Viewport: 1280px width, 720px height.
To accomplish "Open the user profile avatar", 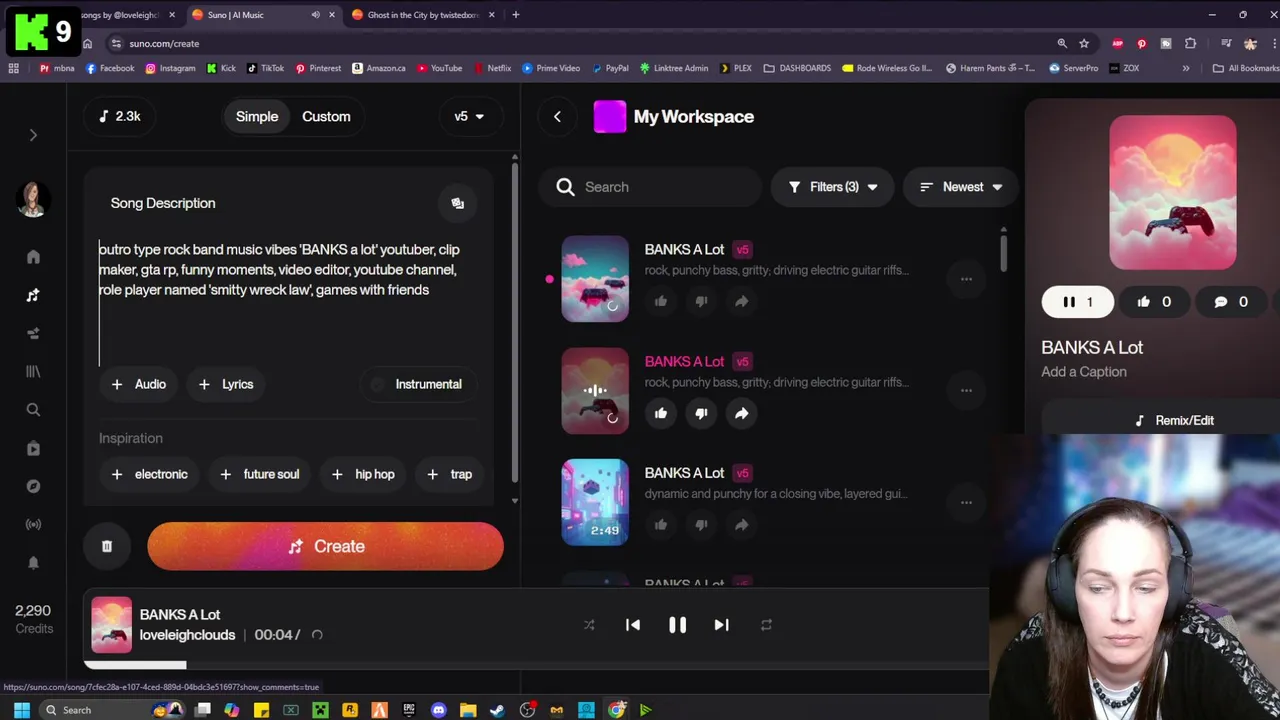I will 33,199.
